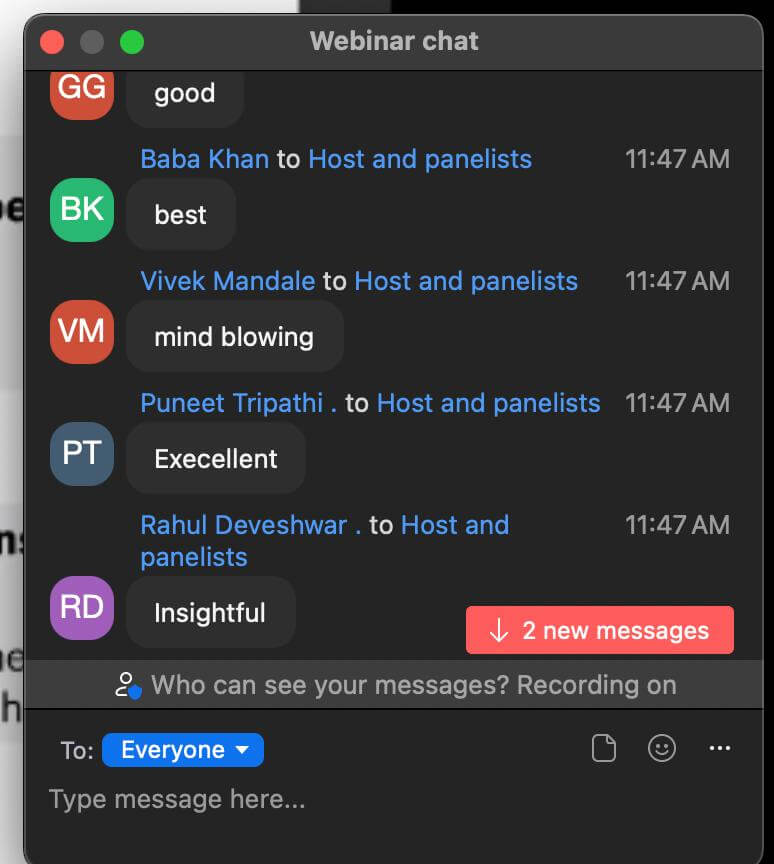The image size is (774, 864).
Task: Click the VM avatar of Vivek Mandale
Action: click(82, 332)
